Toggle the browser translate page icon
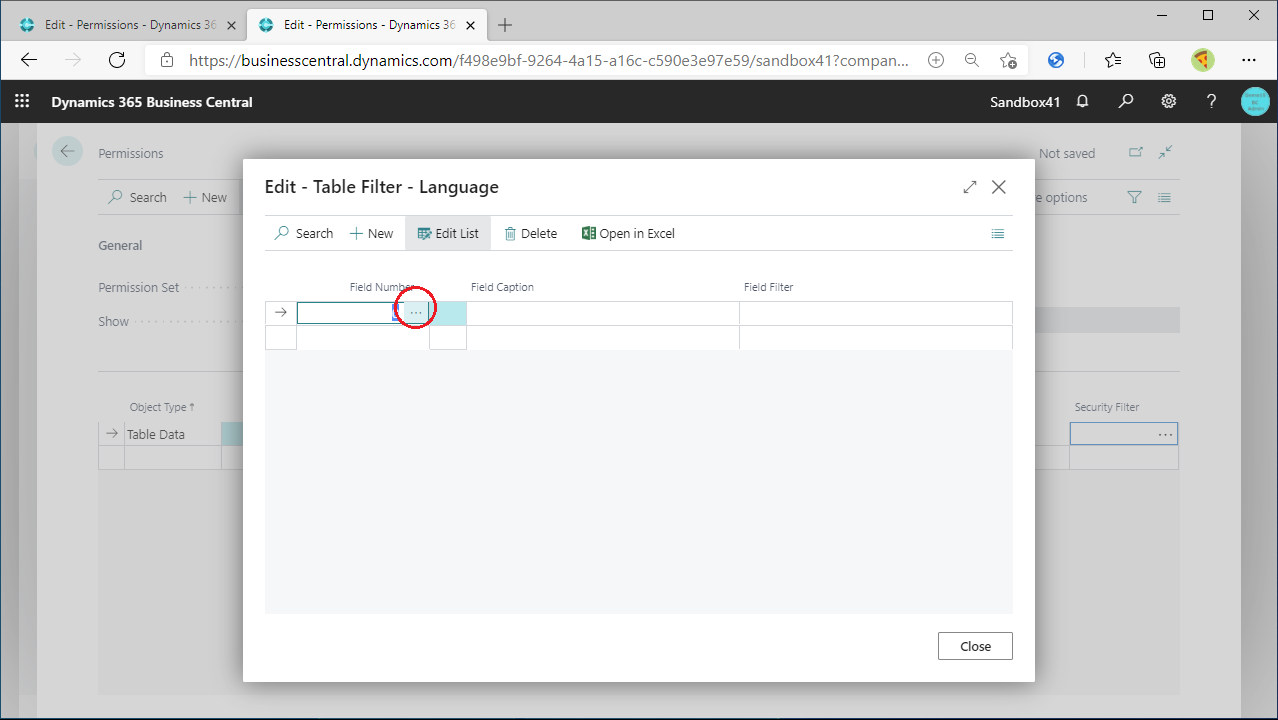Image resolution: width=1278 pixels, height=720 pixels. point(1055,60)
